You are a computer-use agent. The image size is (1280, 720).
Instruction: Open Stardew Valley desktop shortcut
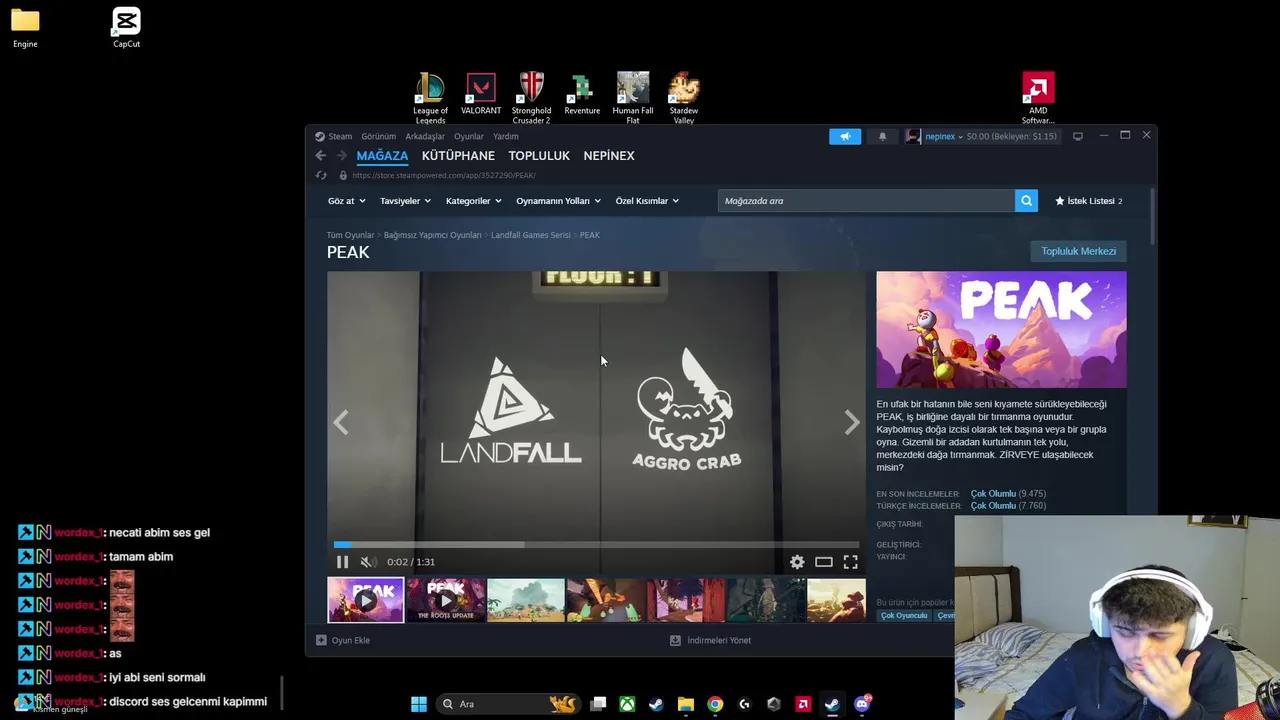684,98
